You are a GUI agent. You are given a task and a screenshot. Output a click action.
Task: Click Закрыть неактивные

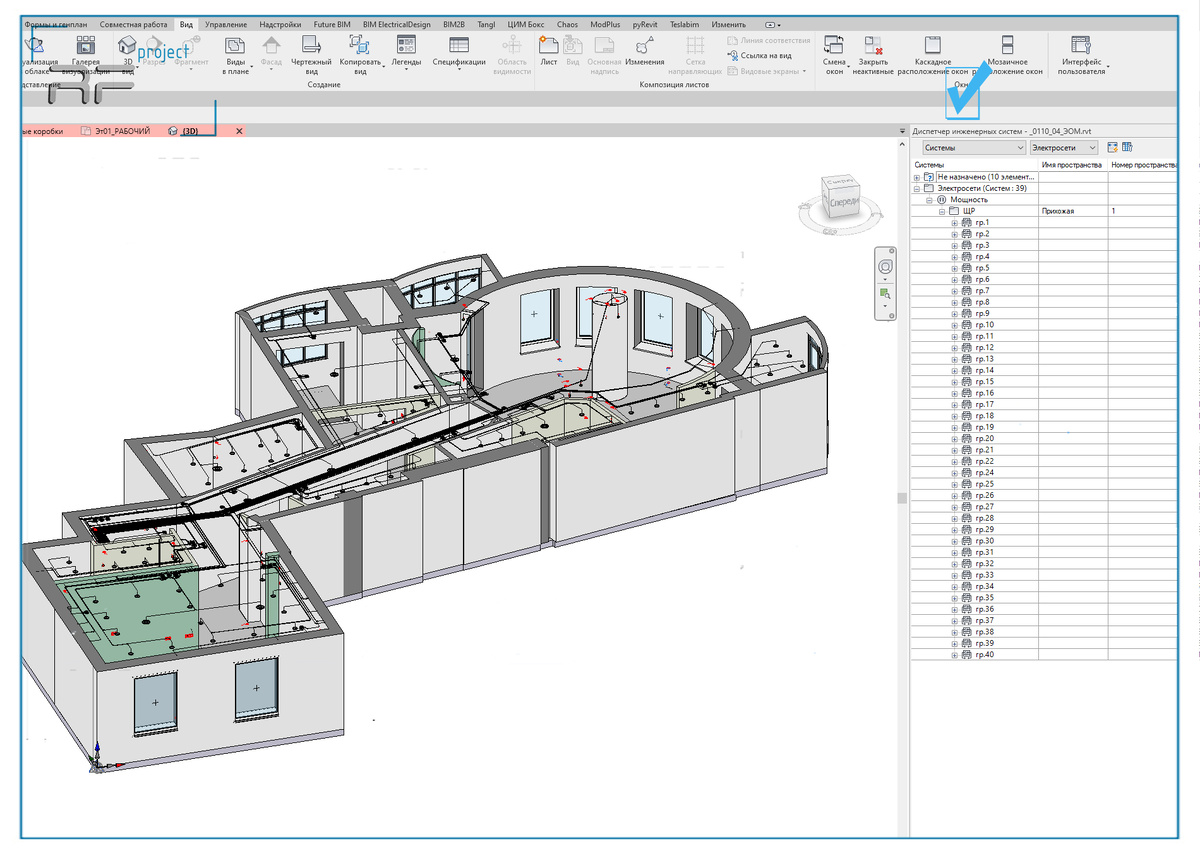pyautogui.click(x=875, y=54)
